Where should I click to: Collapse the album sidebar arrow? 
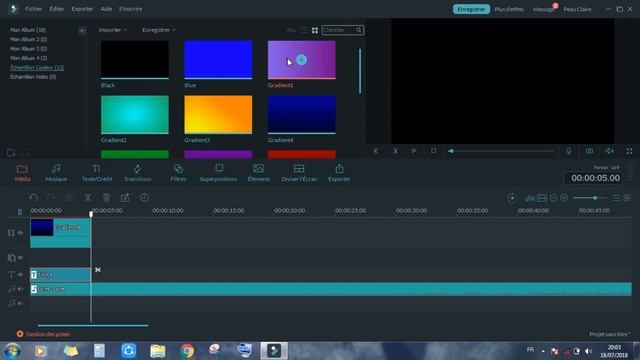tap(82, 30)
